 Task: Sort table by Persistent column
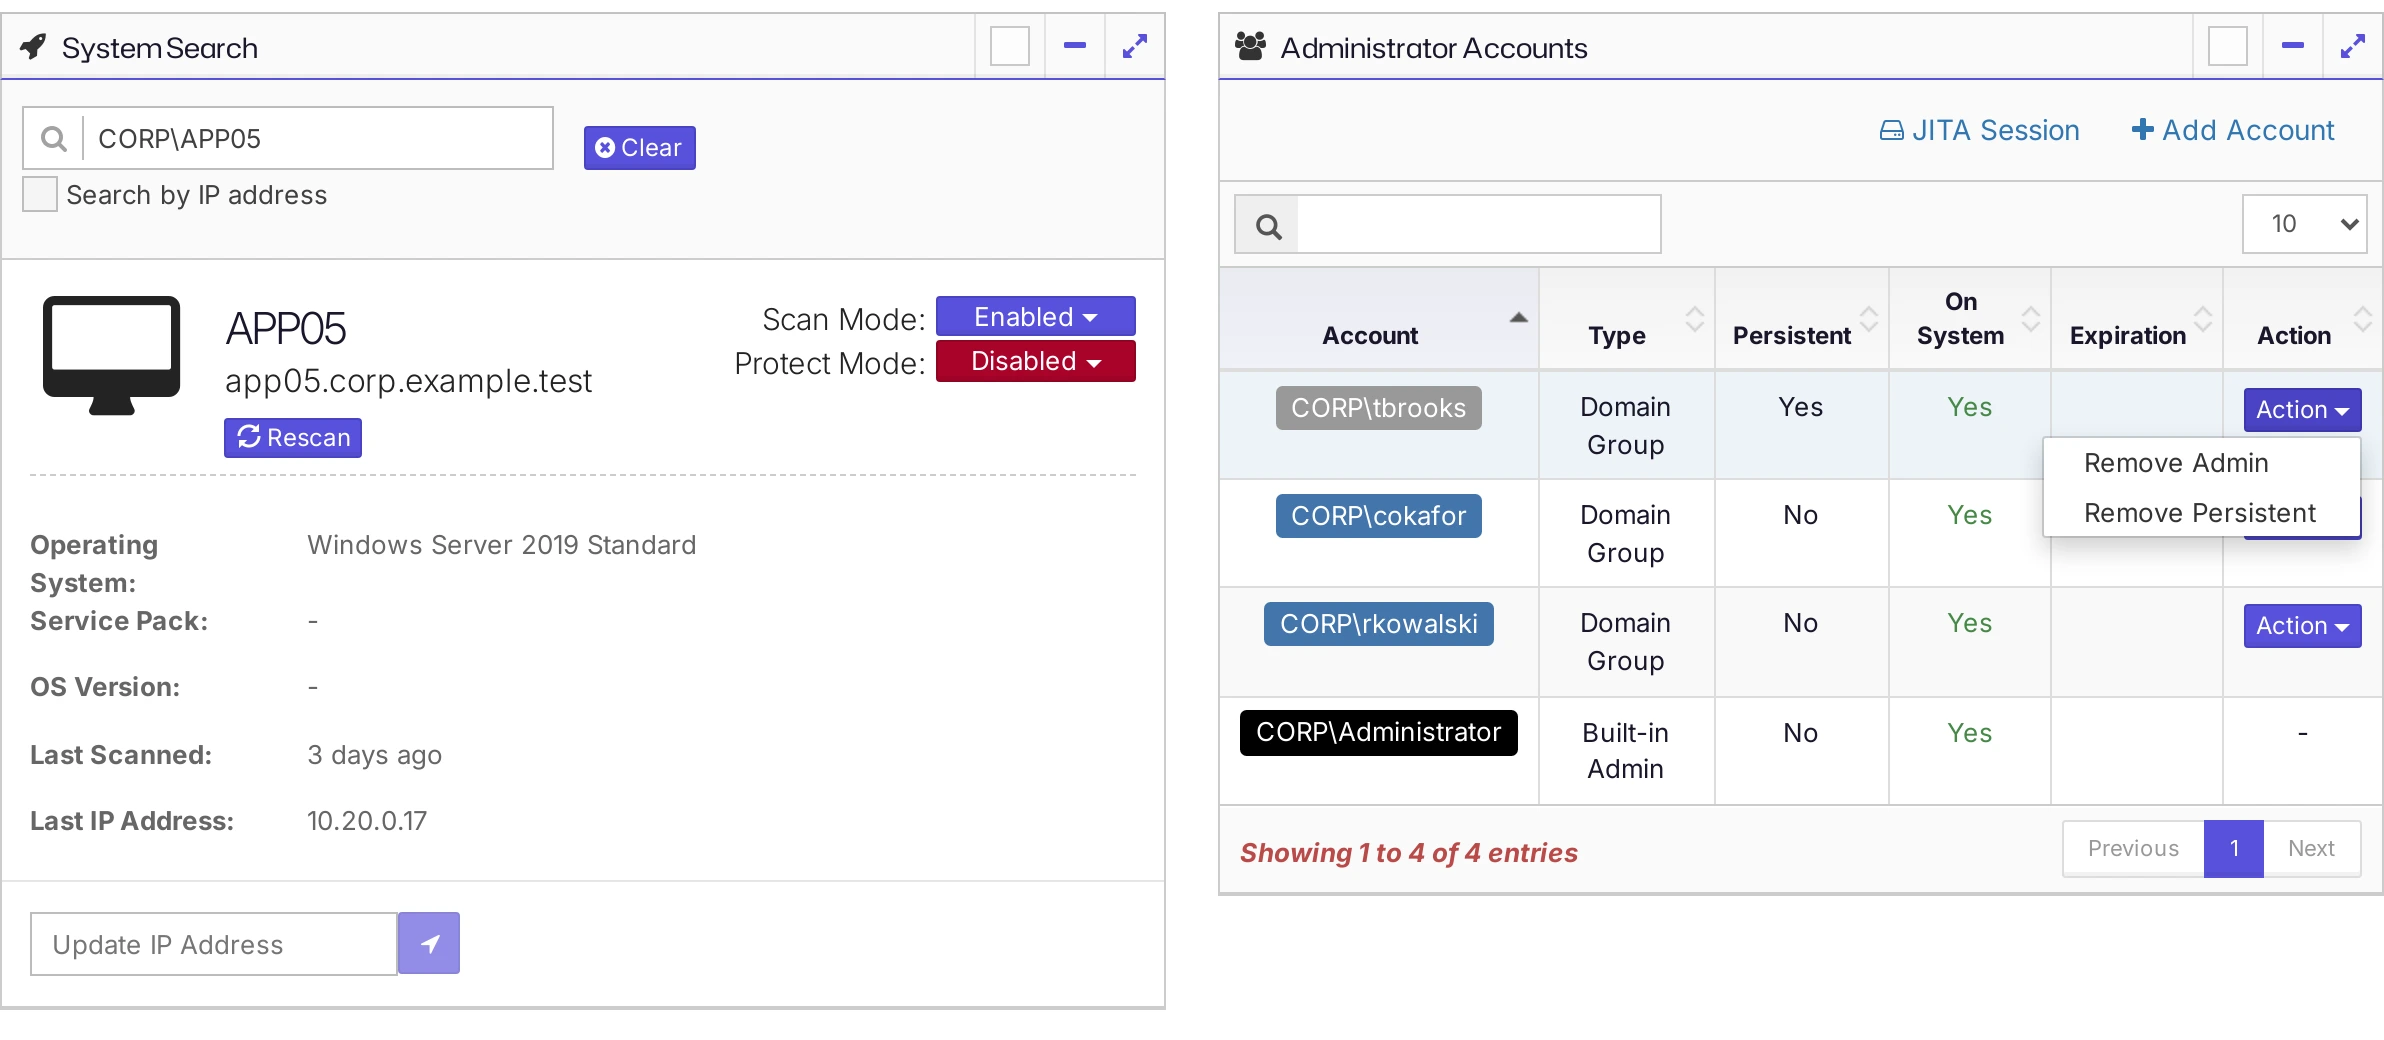pos(1868,319)
